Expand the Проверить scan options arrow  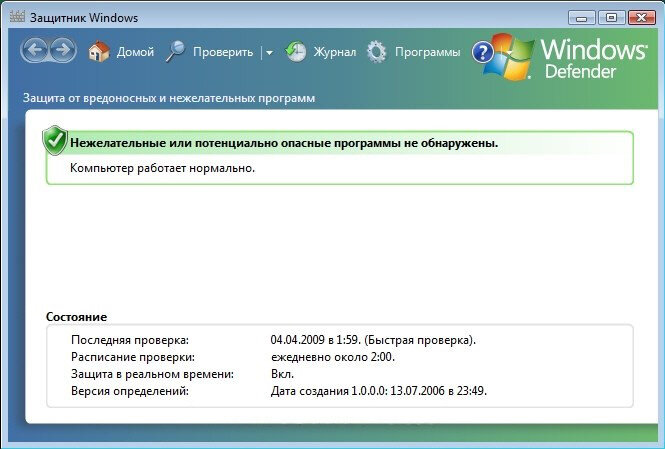coord(269,53)
